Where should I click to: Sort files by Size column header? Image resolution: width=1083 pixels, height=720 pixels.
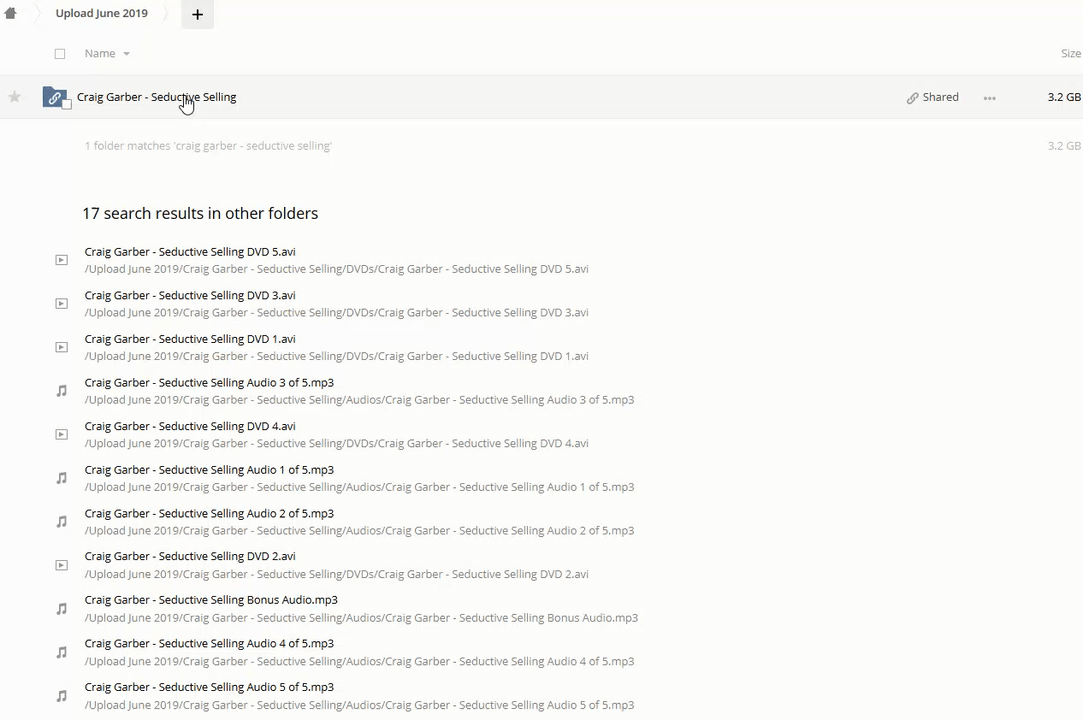1069,54
